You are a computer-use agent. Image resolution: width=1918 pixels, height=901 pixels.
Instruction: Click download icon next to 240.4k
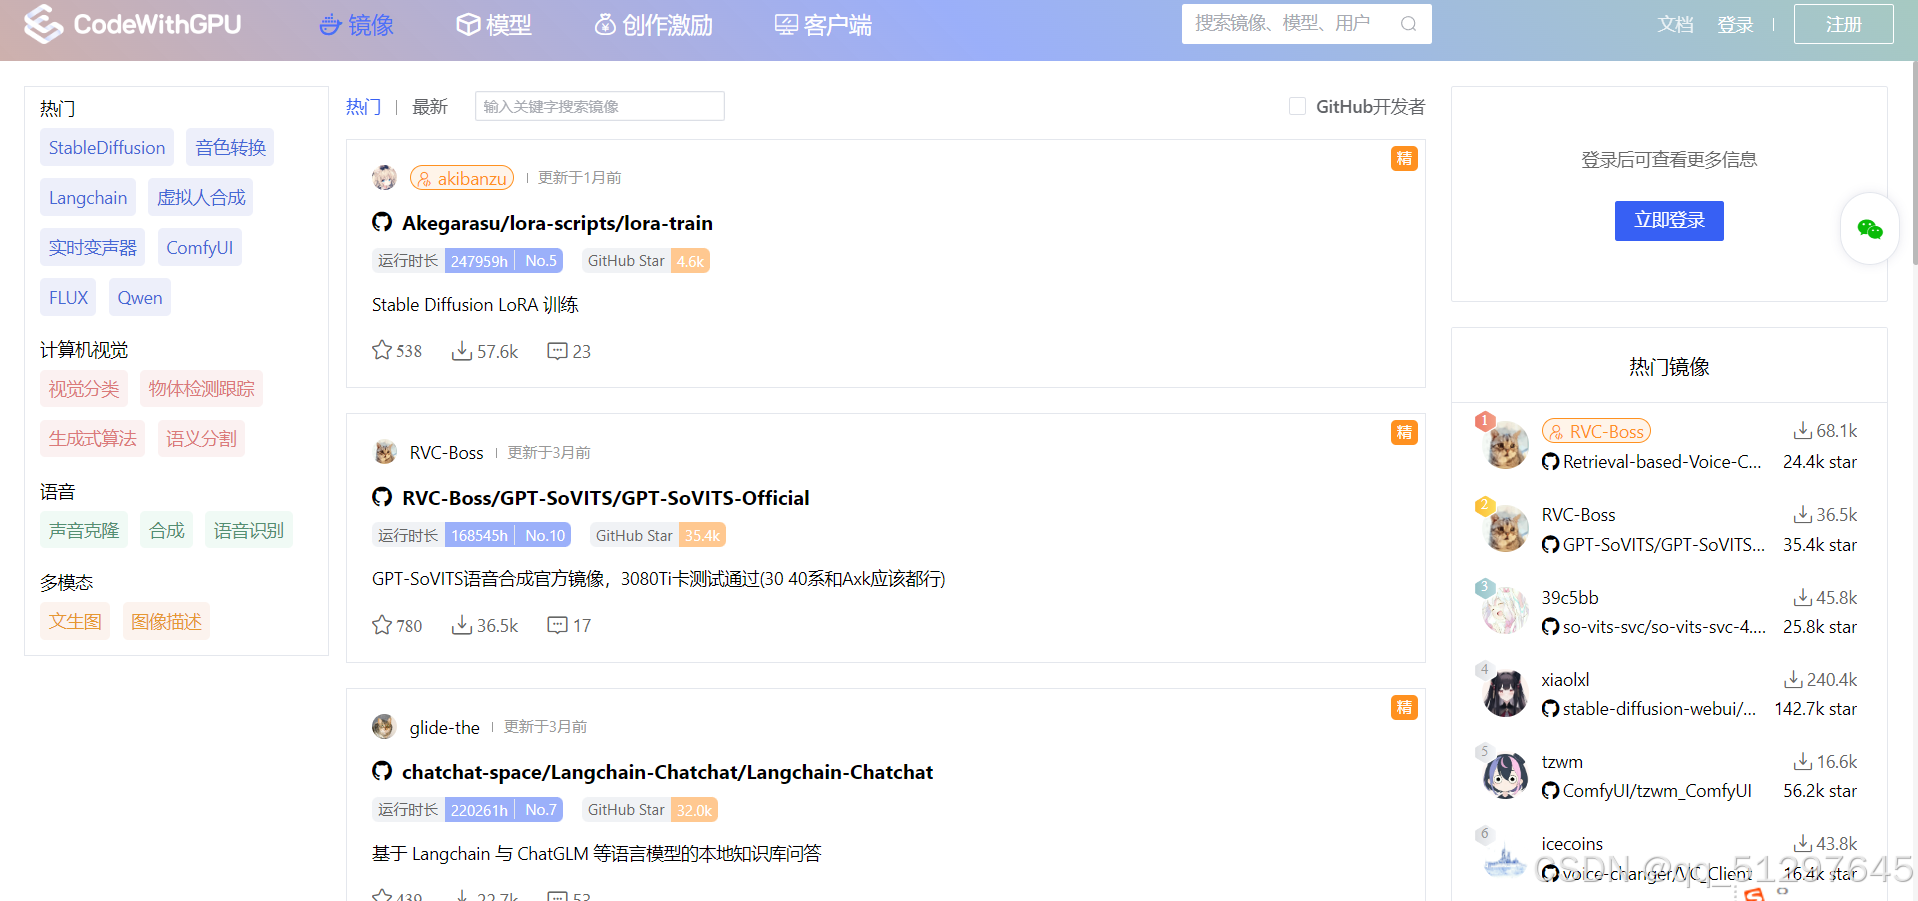[x=1793, y=679]
